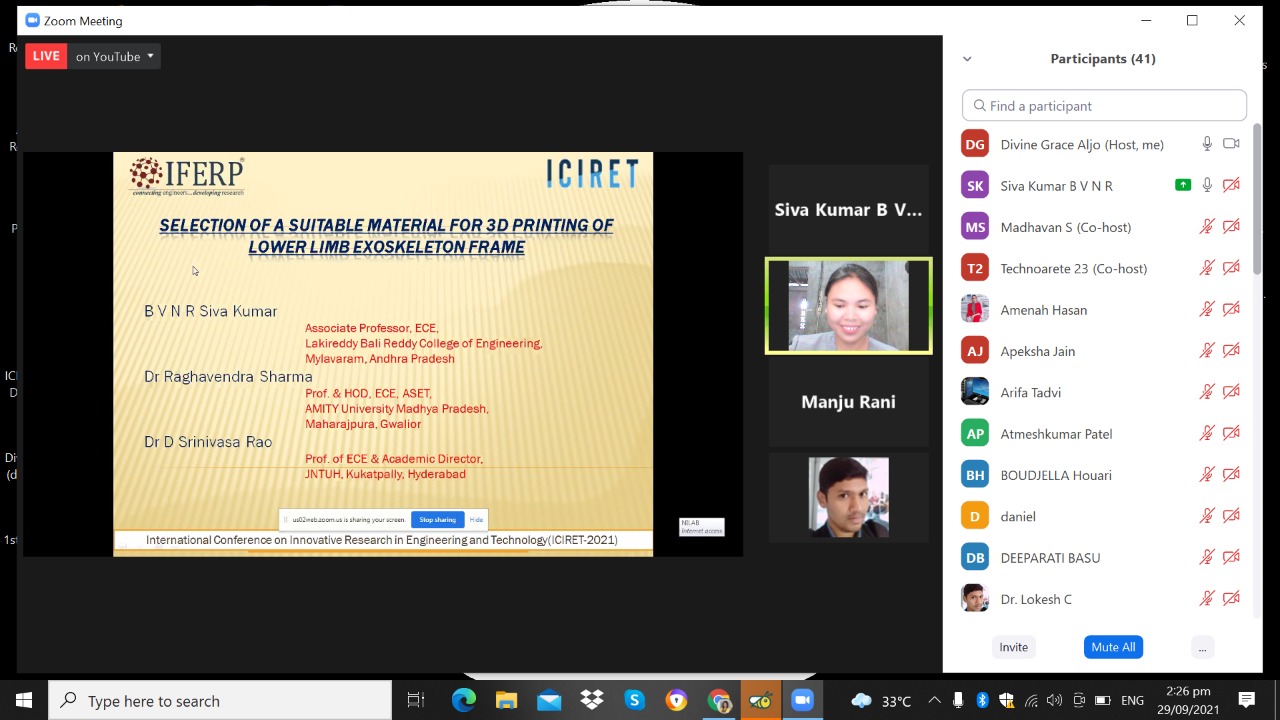
Task: Click the participants list scrollbar
Action: tap(1257, 200)
